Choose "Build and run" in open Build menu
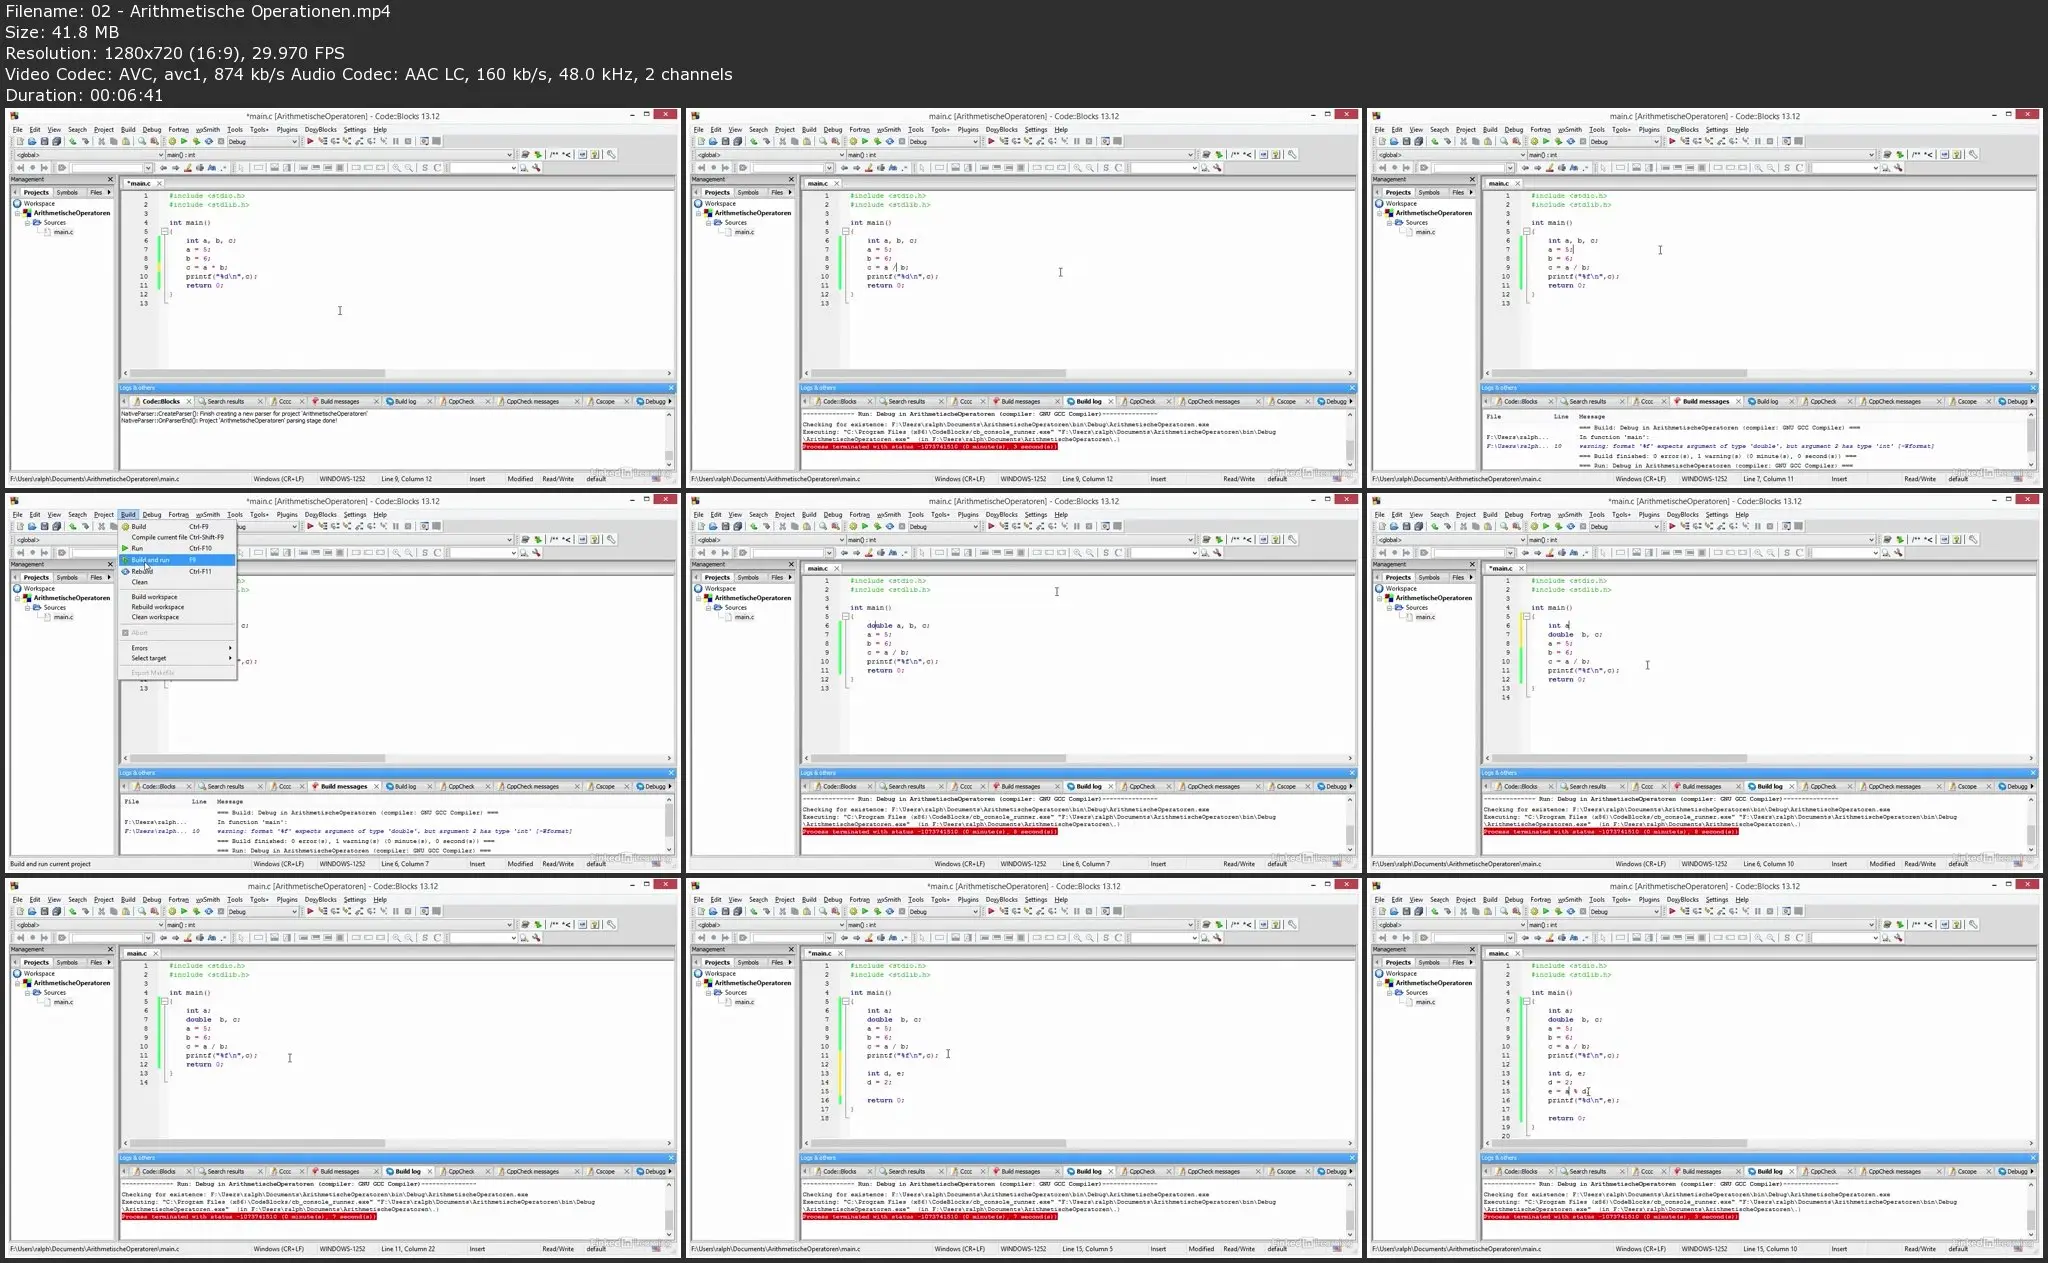Image resolution: width=2048 pixels, height=1263 pixels. pos(152,560)
